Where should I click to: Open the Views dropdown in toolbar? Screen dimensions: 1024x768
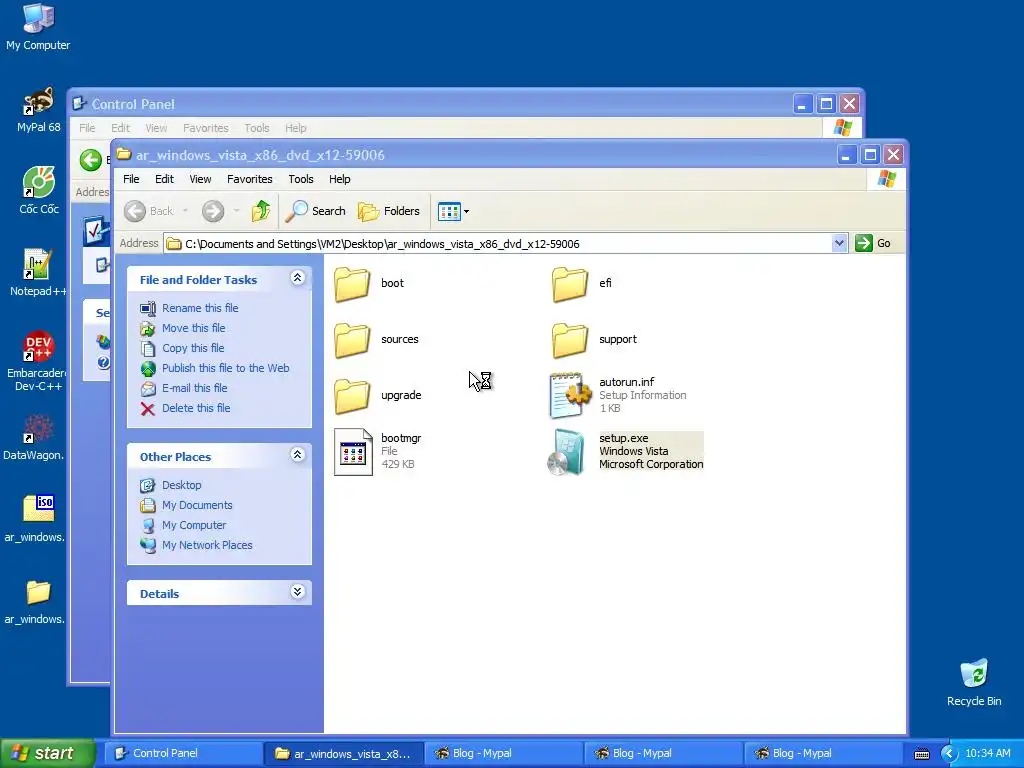pos(453,211)
